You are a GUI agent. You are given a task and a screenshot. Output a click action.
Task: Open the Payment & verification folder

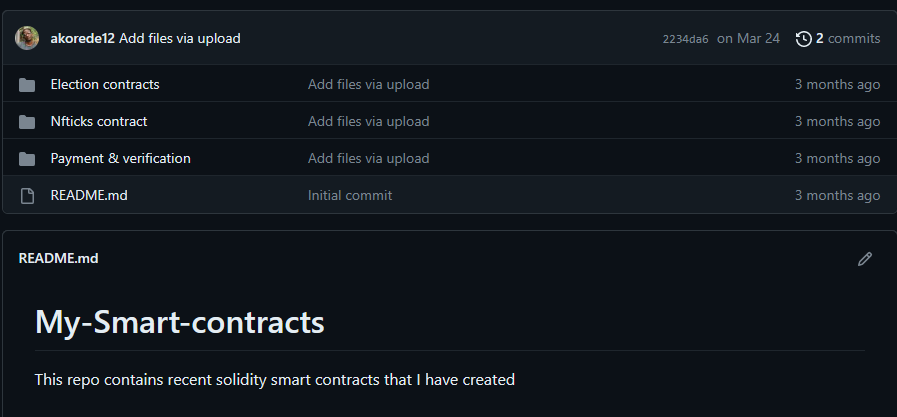120,159
